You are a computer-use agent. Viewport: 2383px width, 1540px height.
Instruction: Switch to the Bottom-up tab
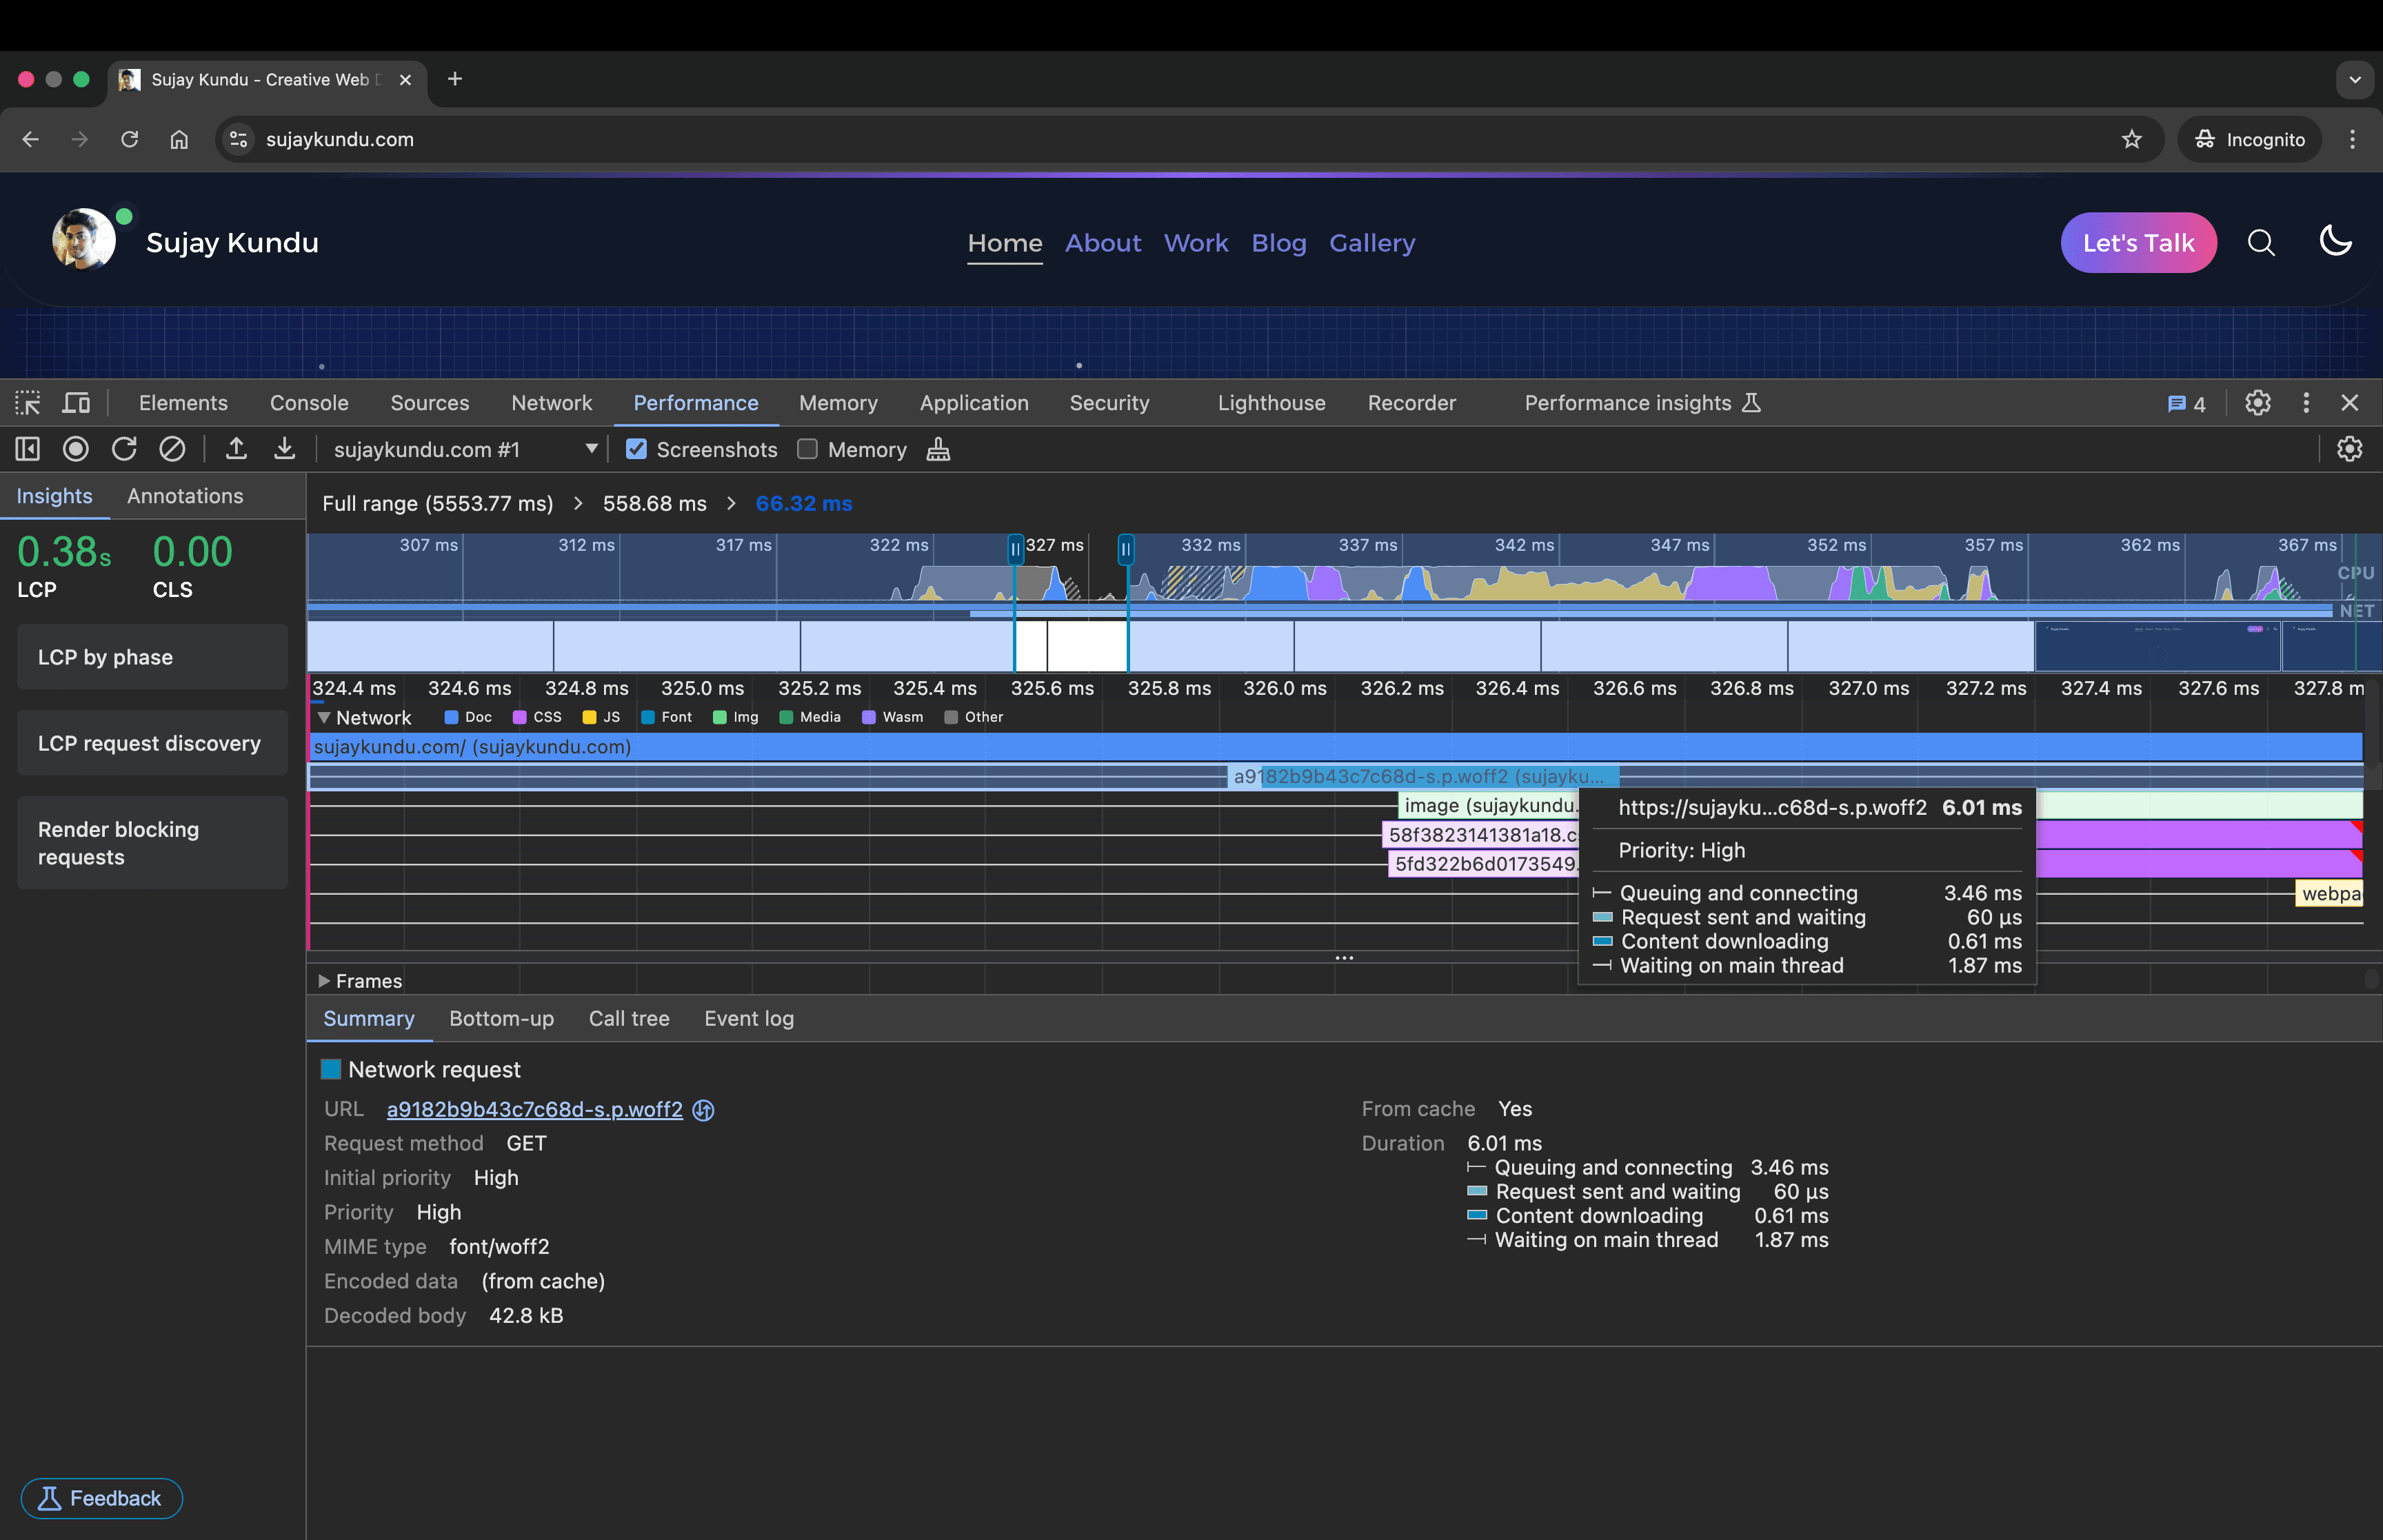(x=501, y=1018)
